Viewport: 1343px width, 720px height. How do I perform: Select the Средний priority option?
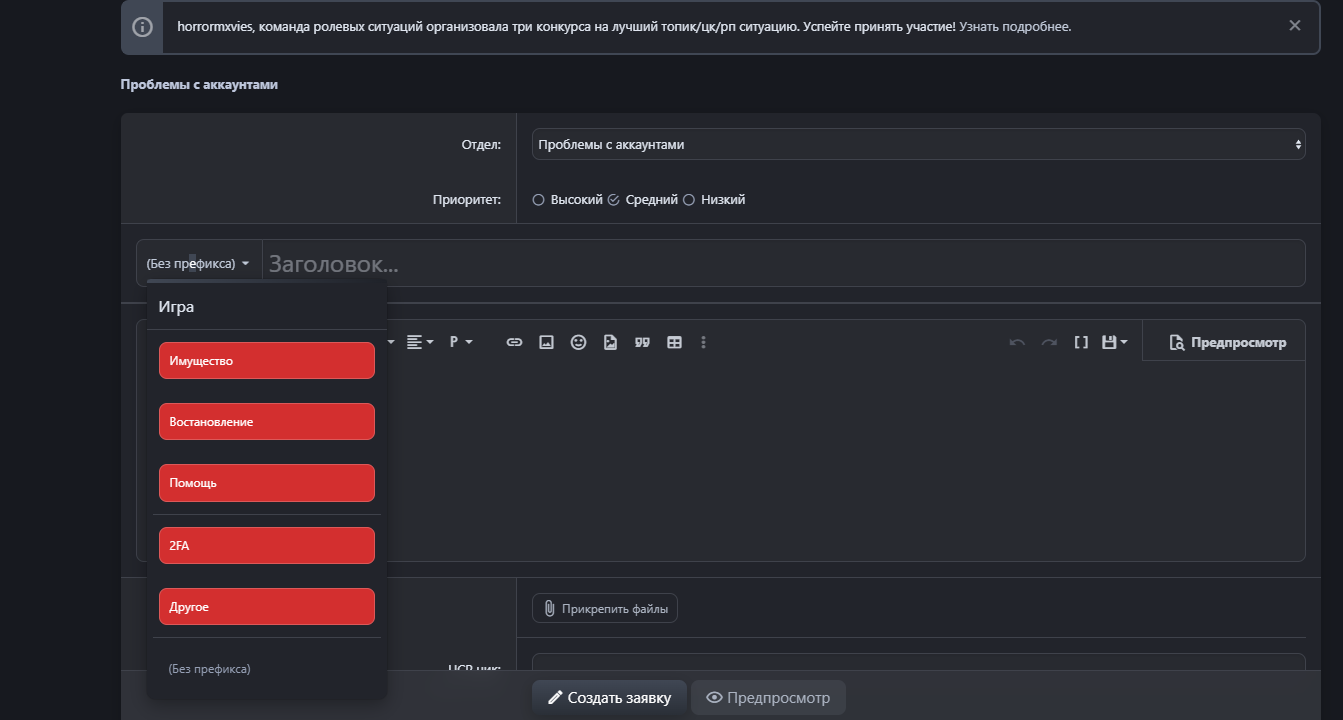click(x=614, y=200)
